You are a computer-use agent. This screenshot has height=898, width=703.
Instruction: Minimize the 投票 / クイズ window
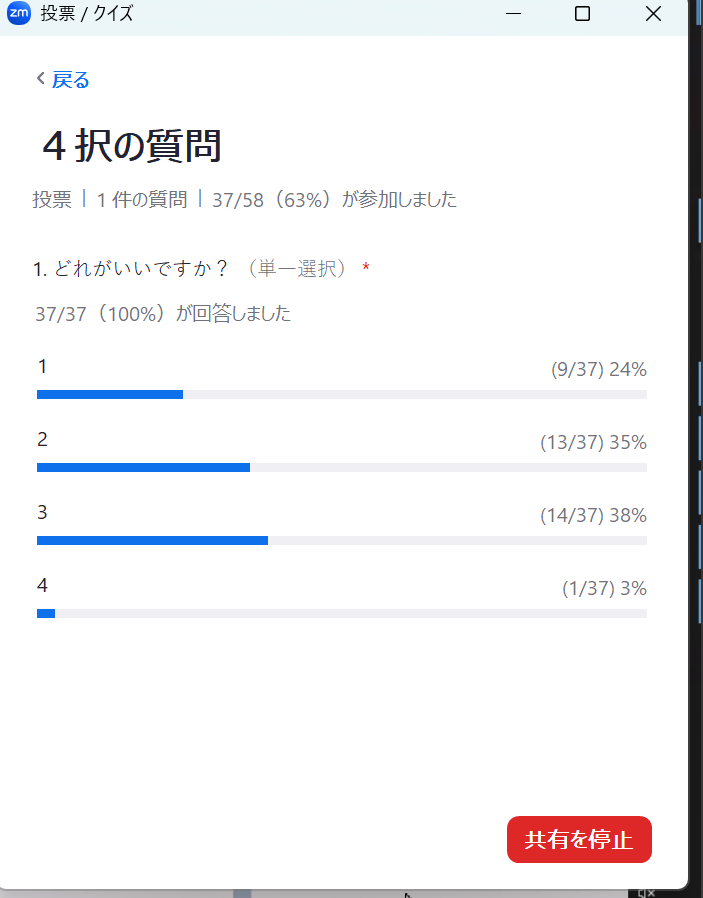pyautogui.click(x=514, y=14)
